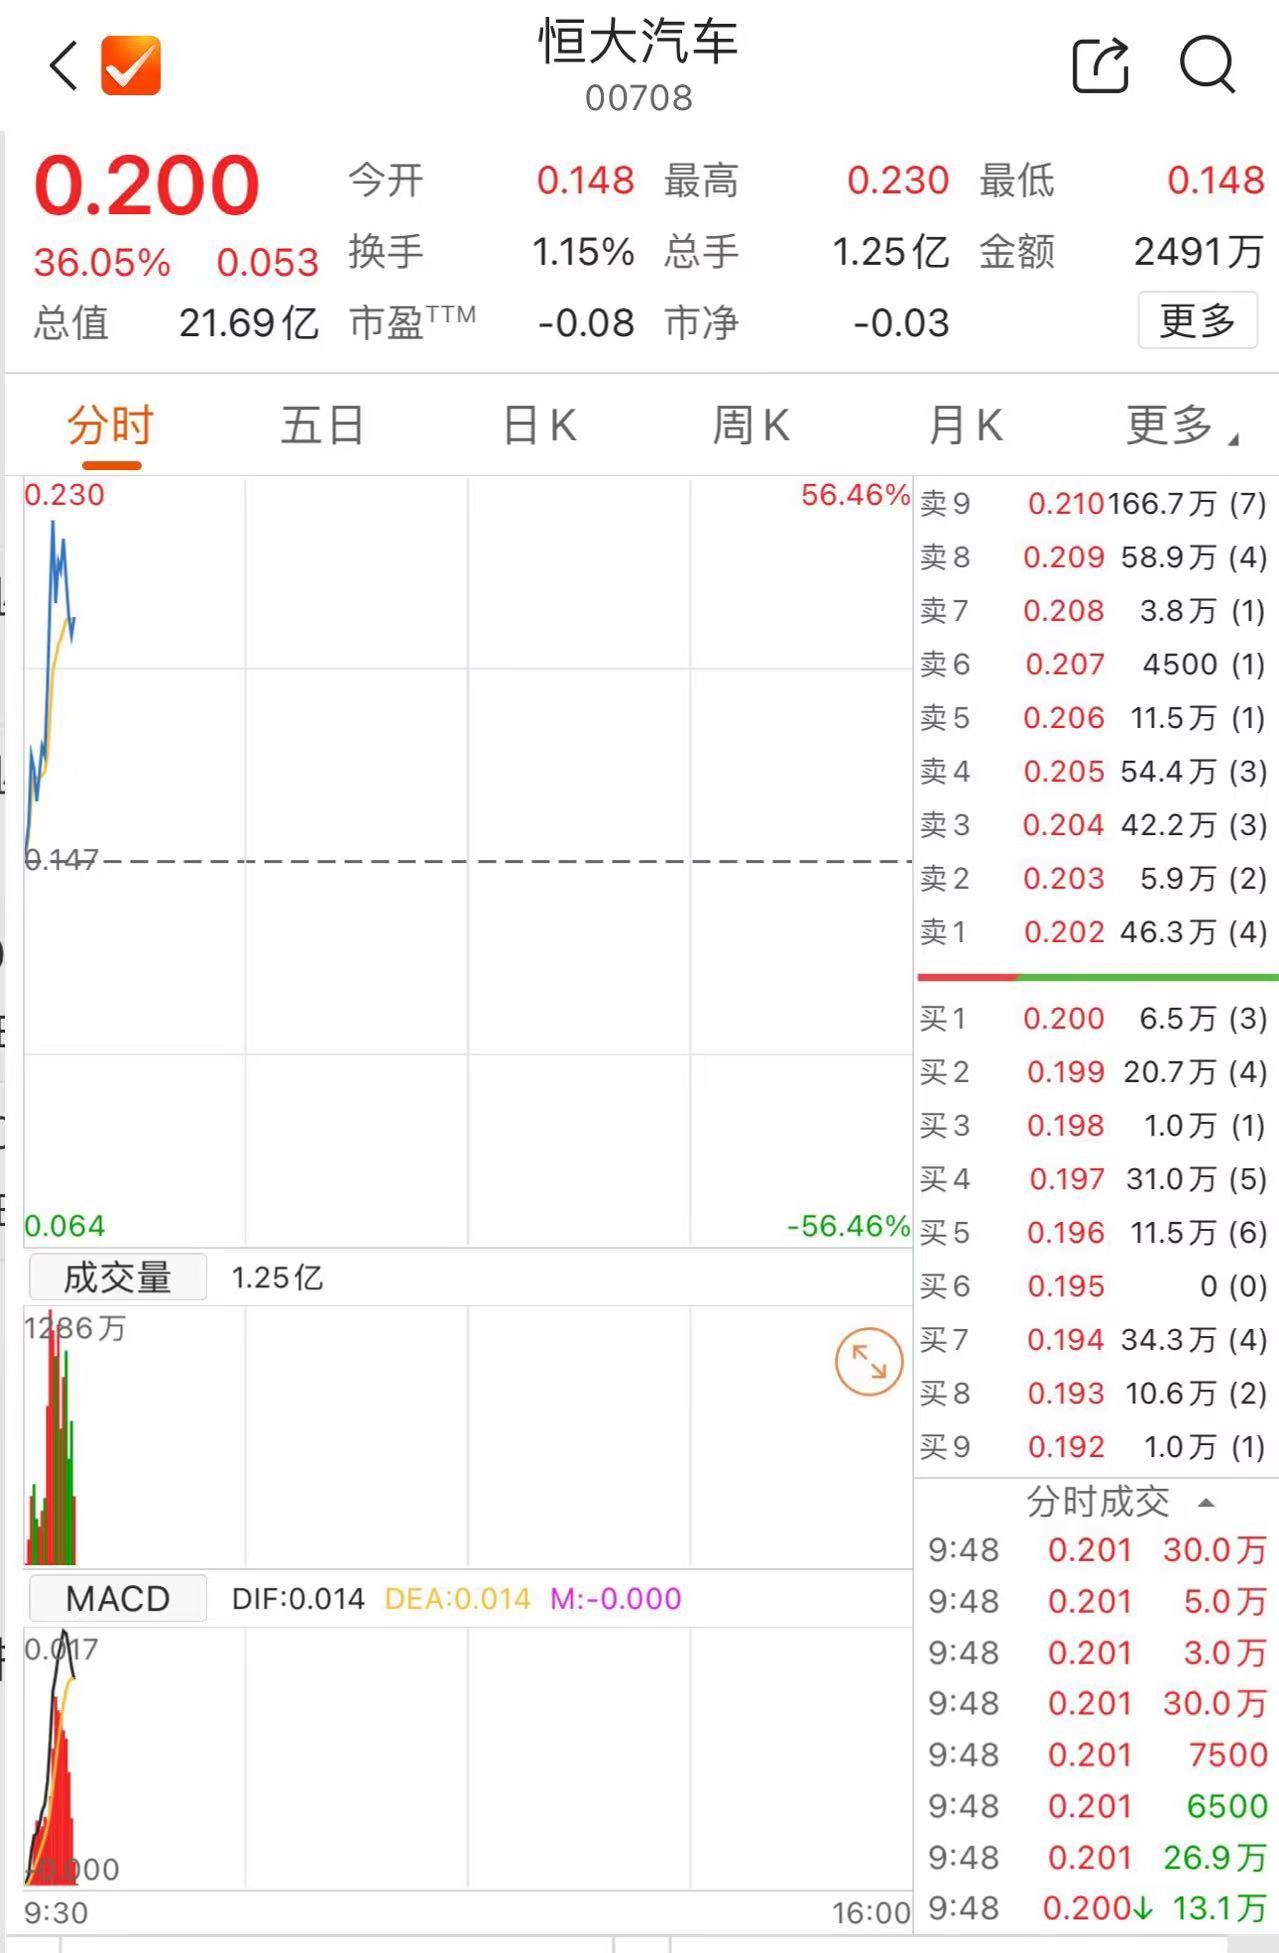1279x1953 pixels.
Task: Switch to the 五日 chart tab
Action: pos(322,426)
